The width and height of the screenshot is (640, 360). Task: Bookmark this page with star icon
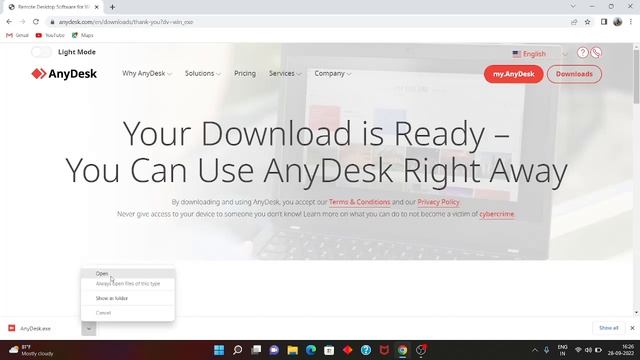[587, 22]
